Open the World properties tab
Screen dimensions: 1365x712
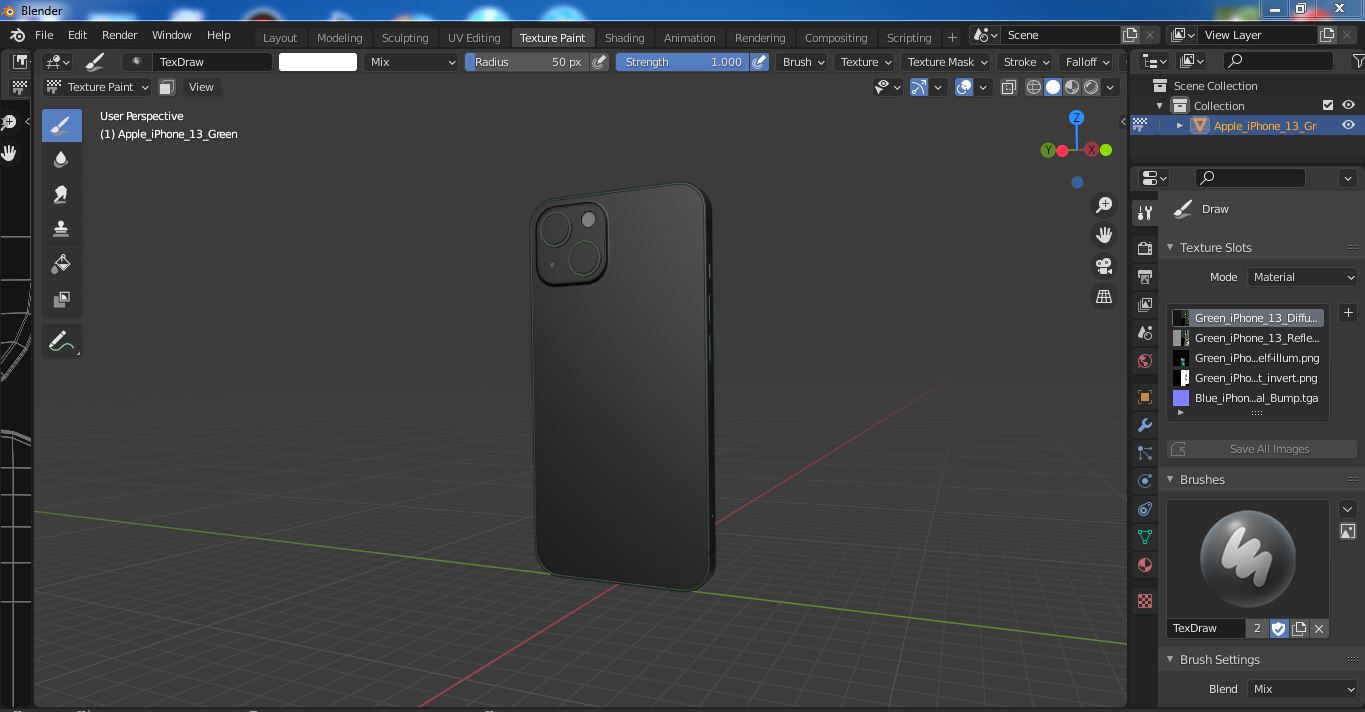1145,360
